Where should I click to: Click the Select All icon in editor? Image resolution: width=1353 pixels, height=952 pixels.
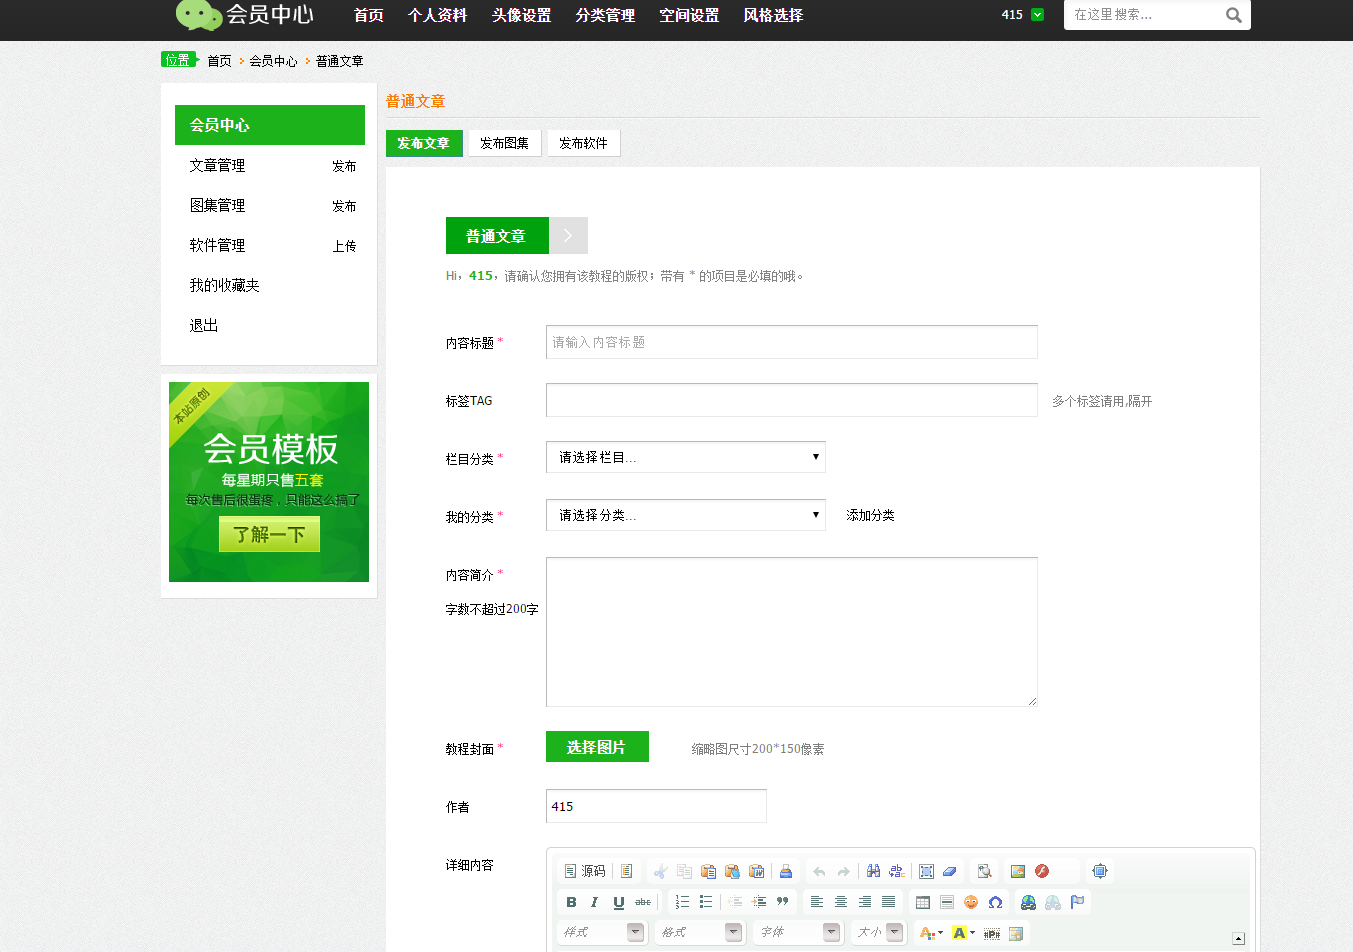point(926,871)
